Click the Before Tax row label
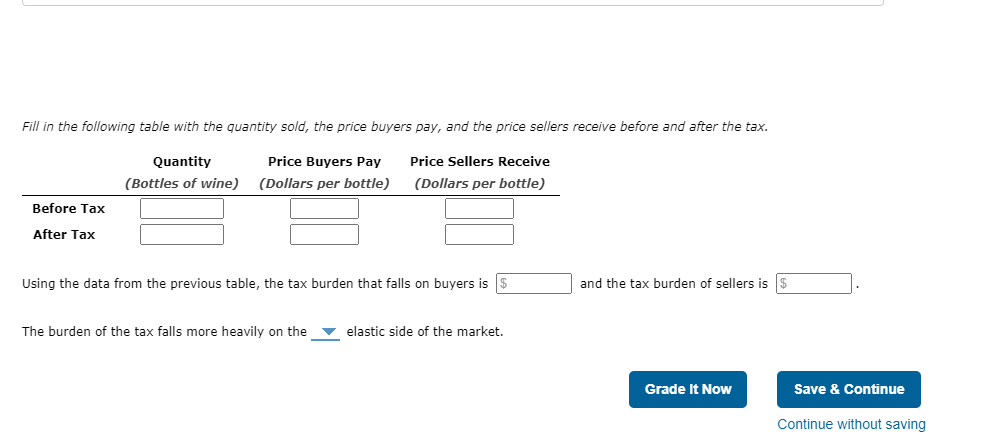The image size is (1002, 436). click(68, 208)
